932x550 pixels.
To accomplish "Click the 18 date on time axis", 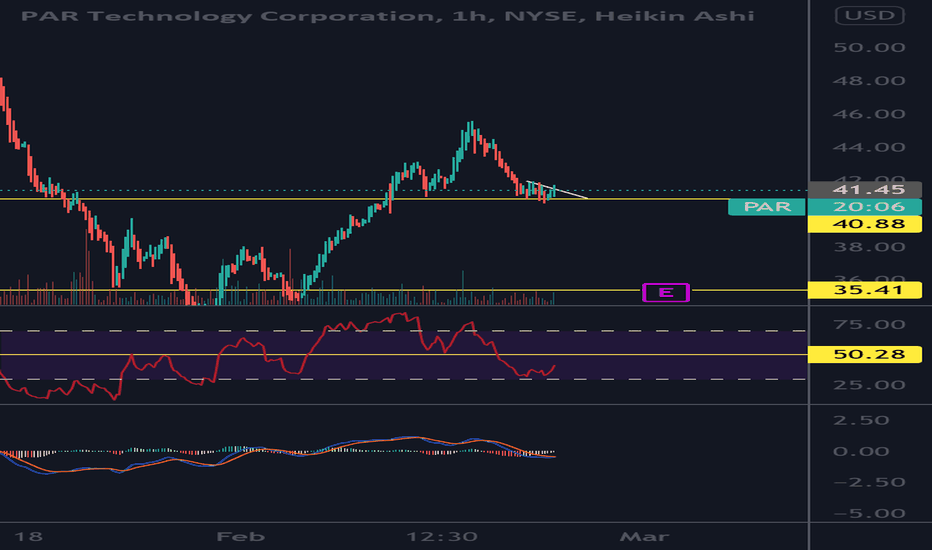I will coord(28,537).
